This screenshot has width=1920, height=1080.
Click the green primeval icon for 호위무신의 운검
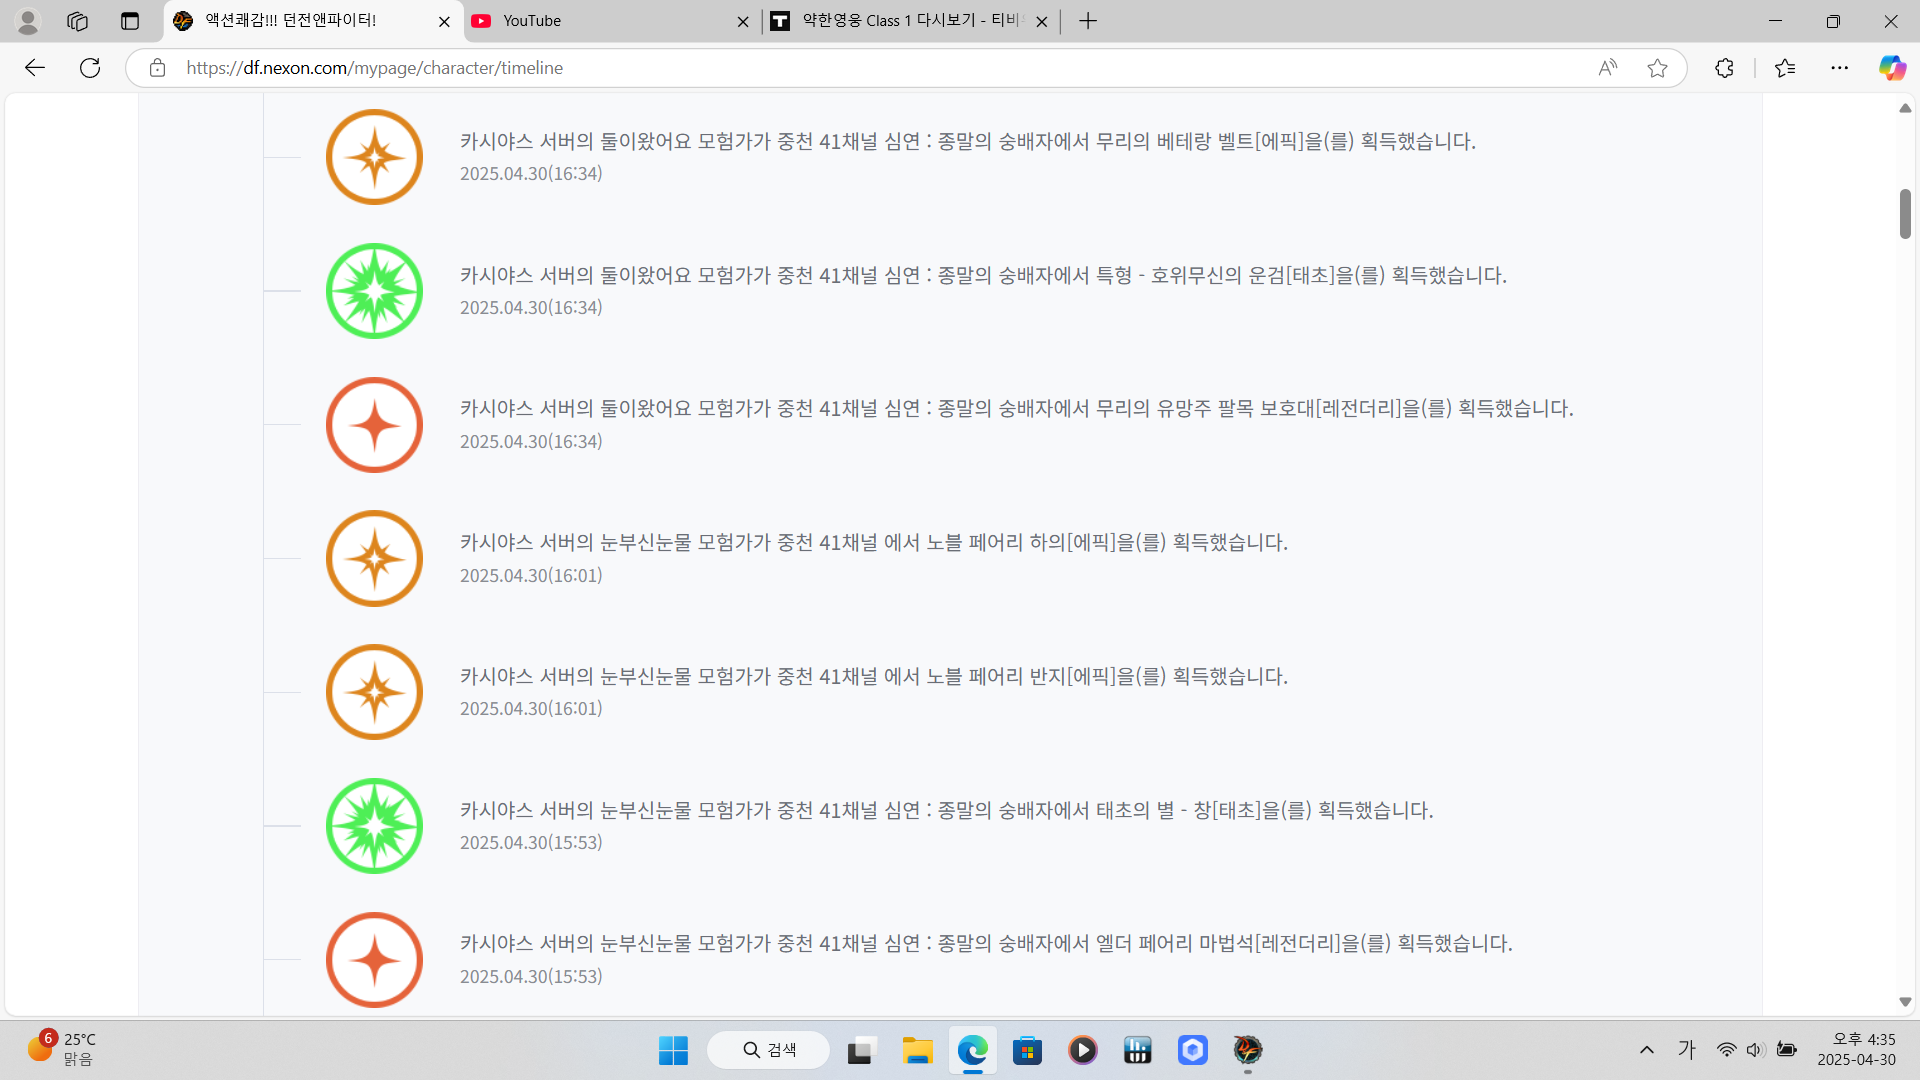coord(374,291)
